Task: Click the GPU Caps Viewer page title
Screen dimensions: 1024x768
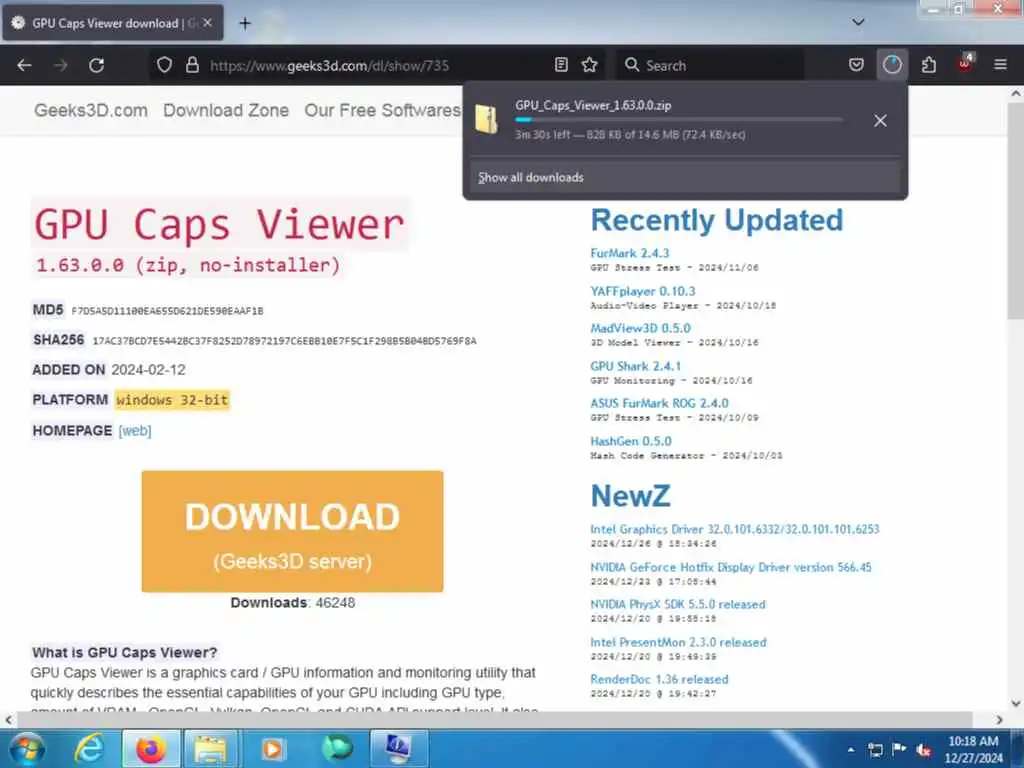Action: (x=219, y=225)
